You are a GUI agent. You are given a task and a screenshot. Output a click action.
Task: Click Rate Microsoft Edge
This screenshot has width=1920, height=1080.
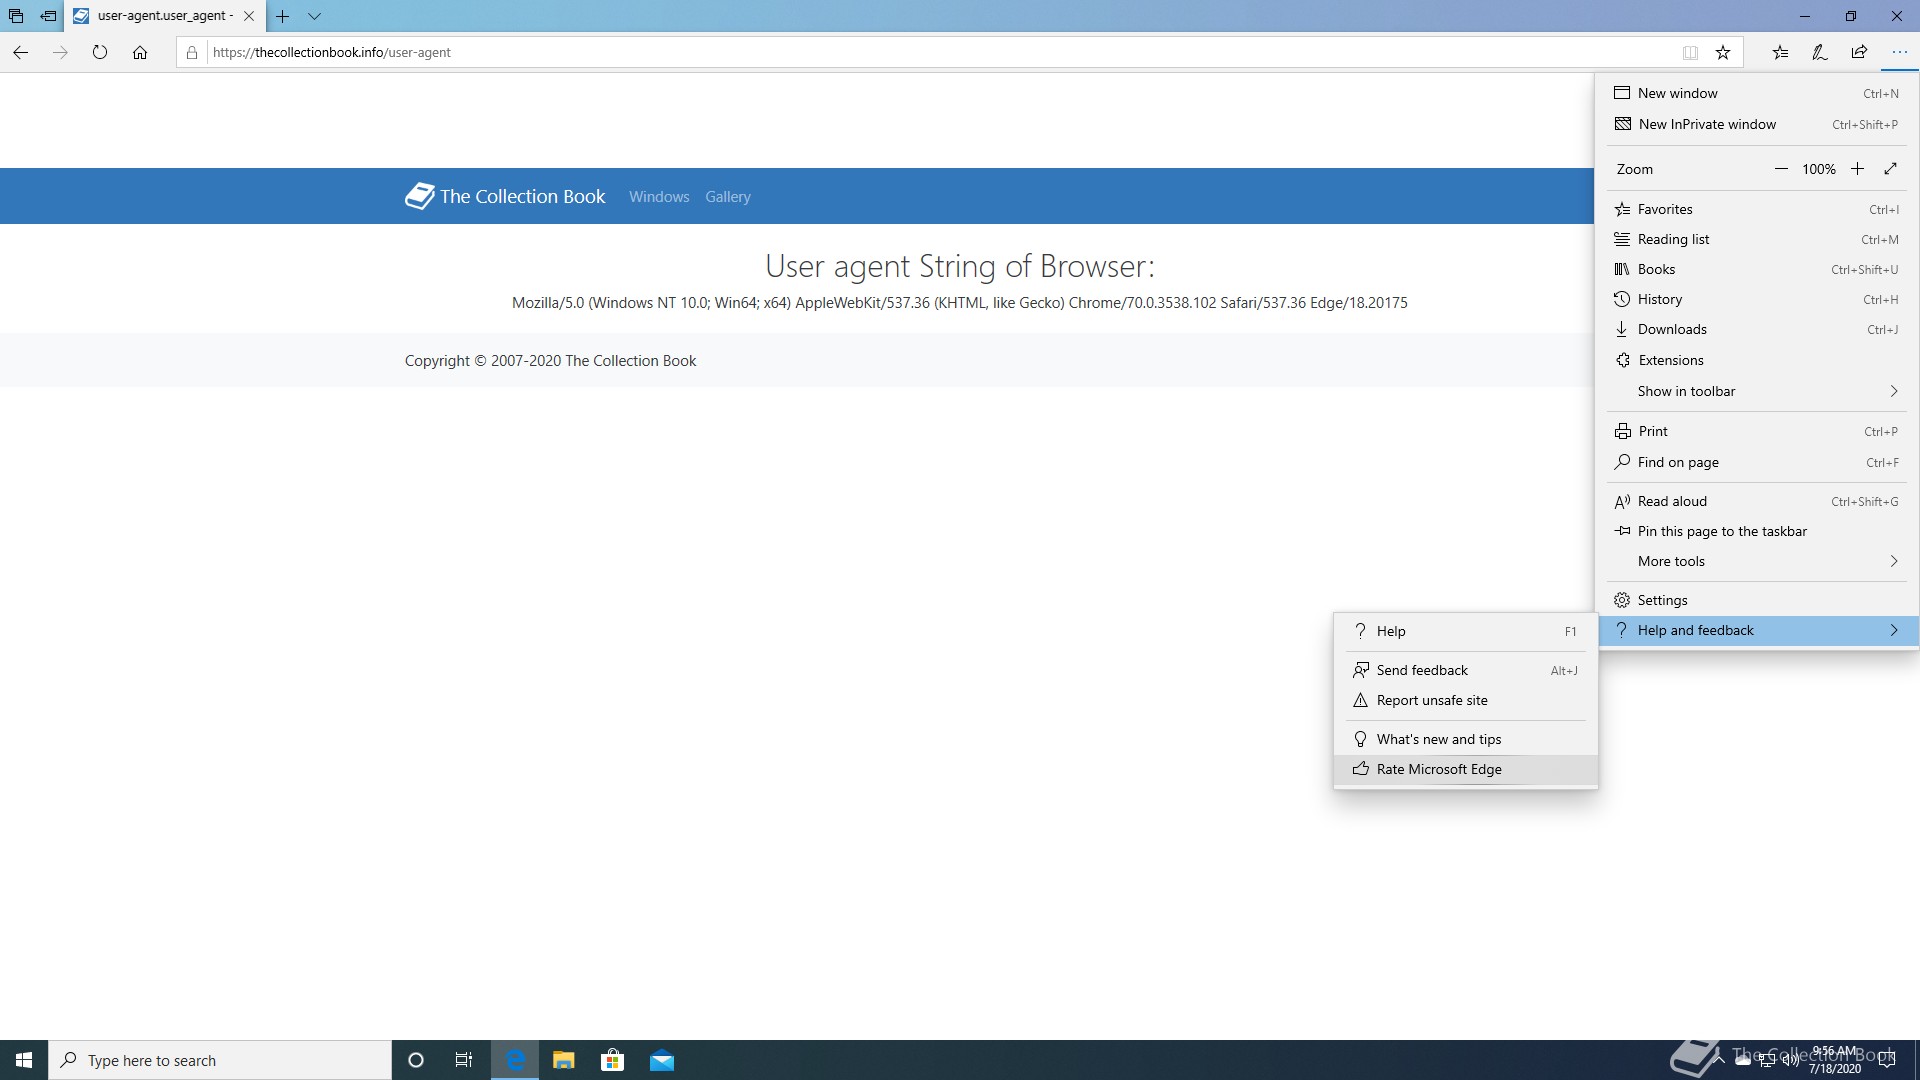click(x=1465, y=769)
